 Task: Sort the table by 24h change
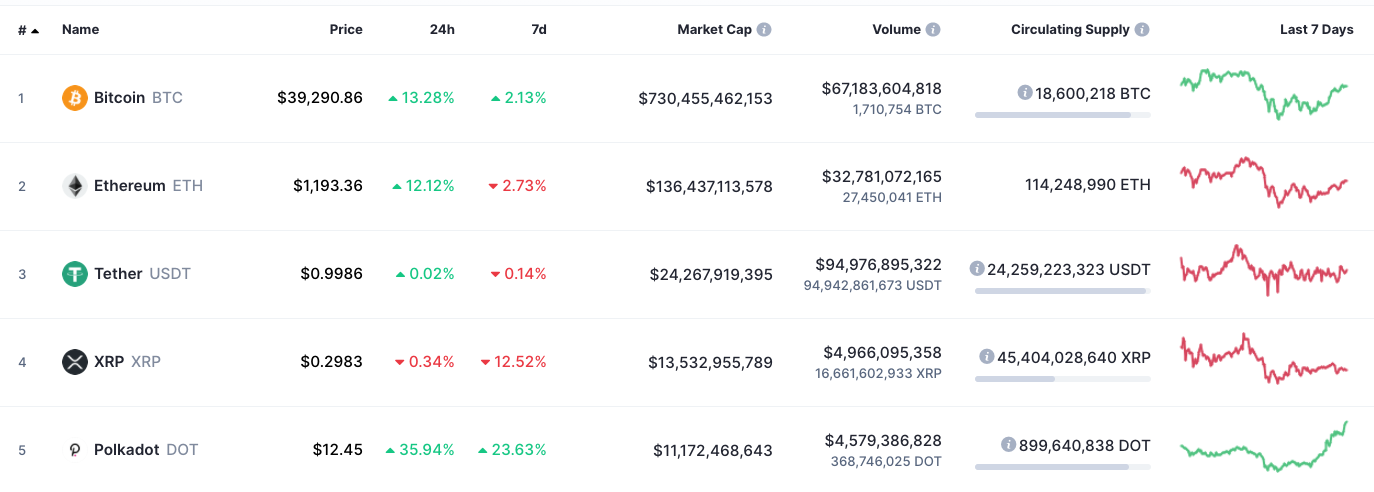tap(442, 30)
